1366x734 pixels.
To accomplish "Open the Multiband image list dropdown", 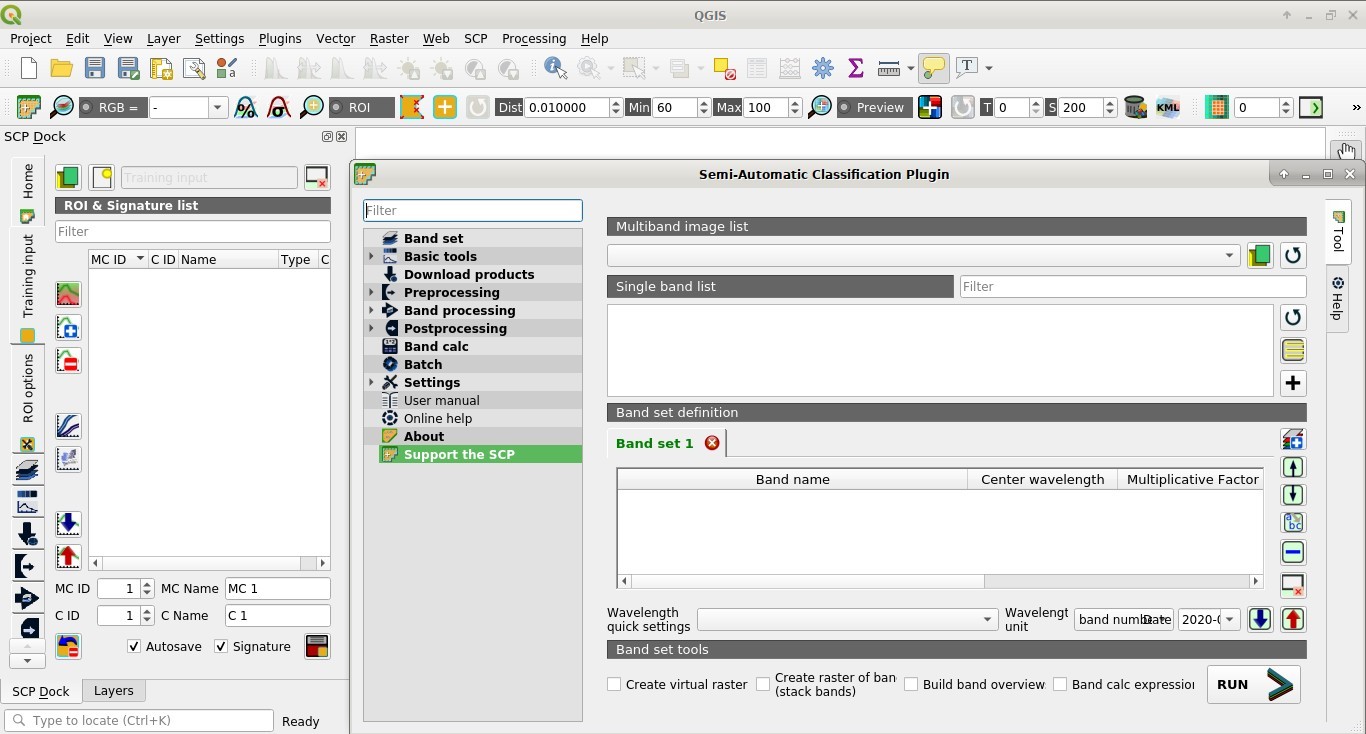I will [923, 256].
